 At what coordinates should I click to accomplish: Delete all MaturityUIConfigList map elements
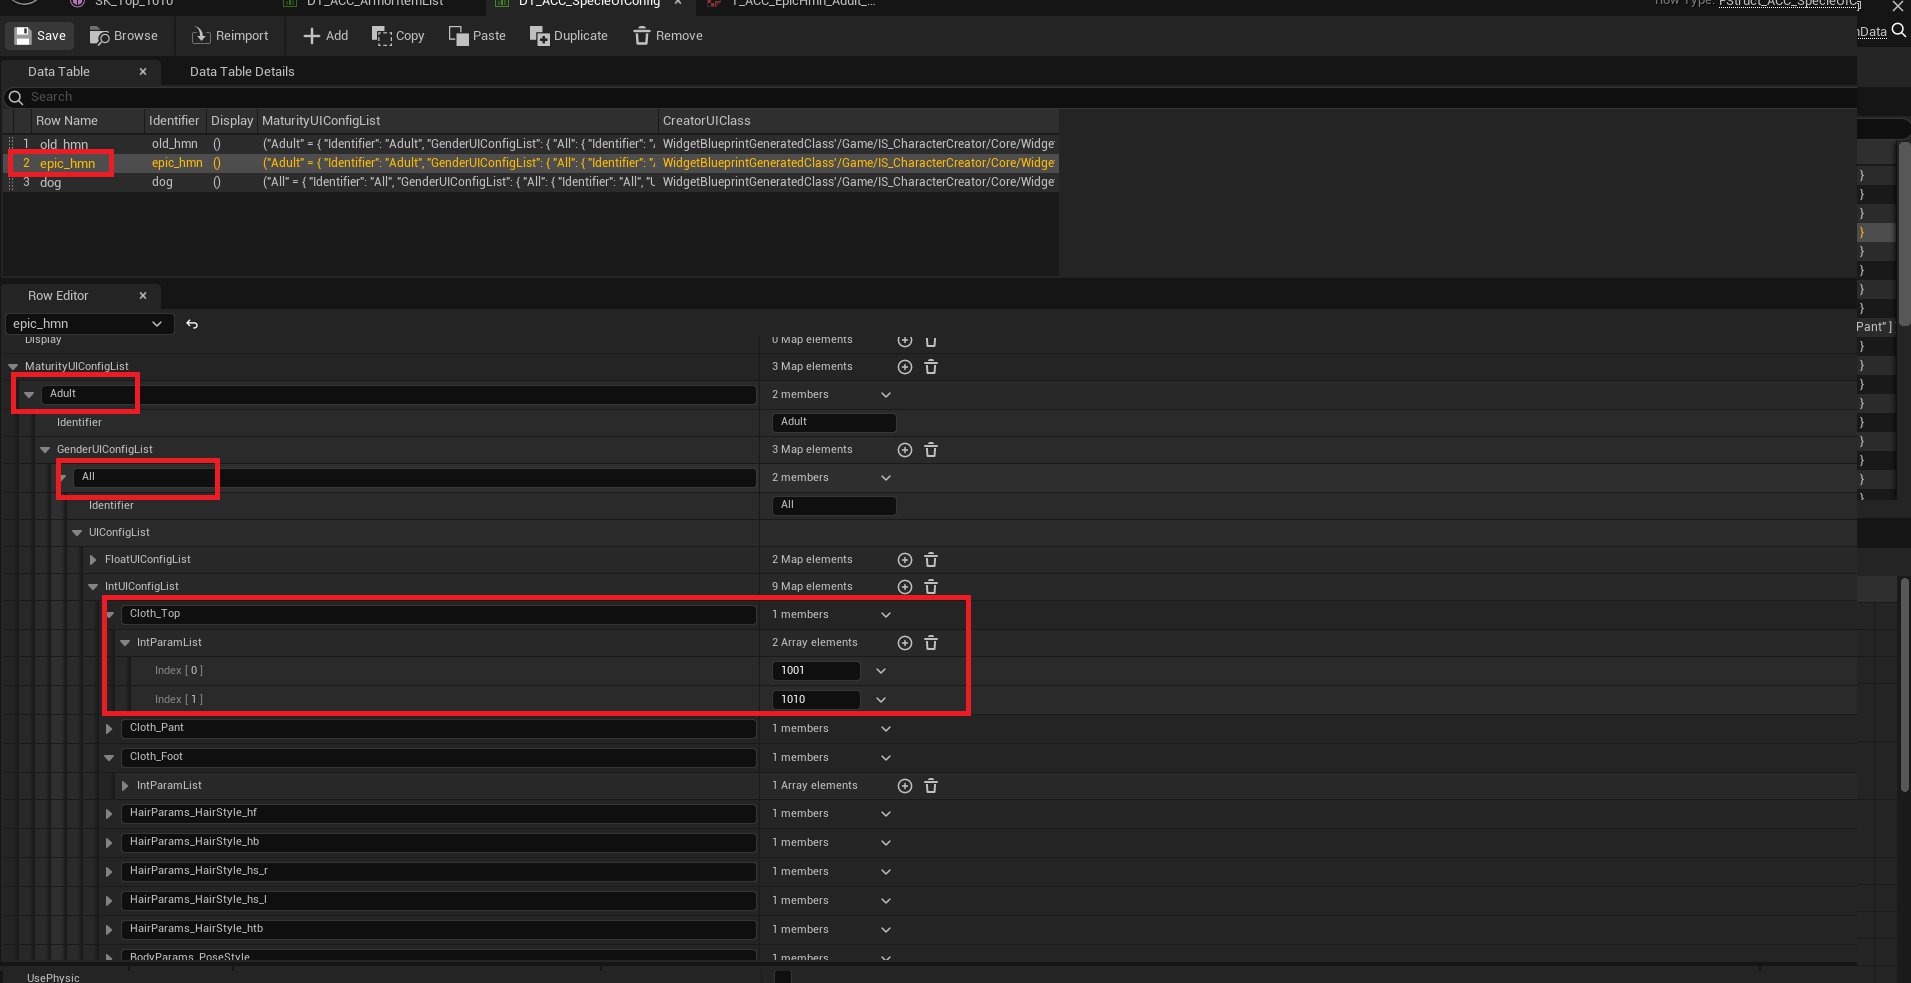tap(931, 367)
